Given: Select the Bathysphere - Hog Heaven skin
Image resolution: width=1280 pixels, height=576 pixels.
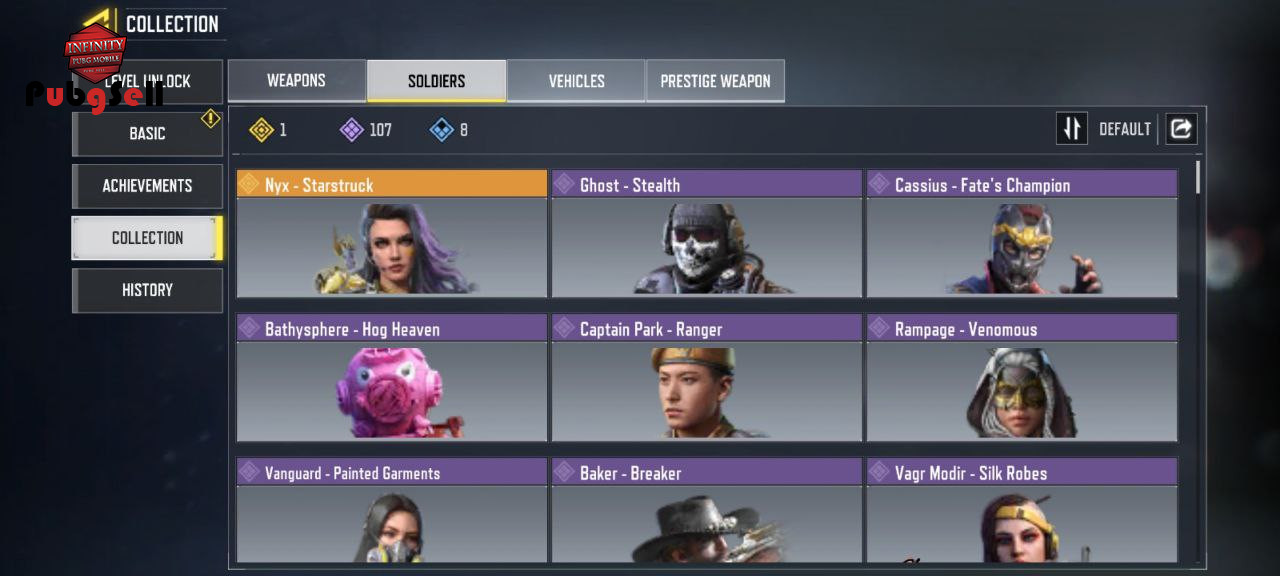Looking at the screenshot, I should pyautogui.click(x=392, y=378).
